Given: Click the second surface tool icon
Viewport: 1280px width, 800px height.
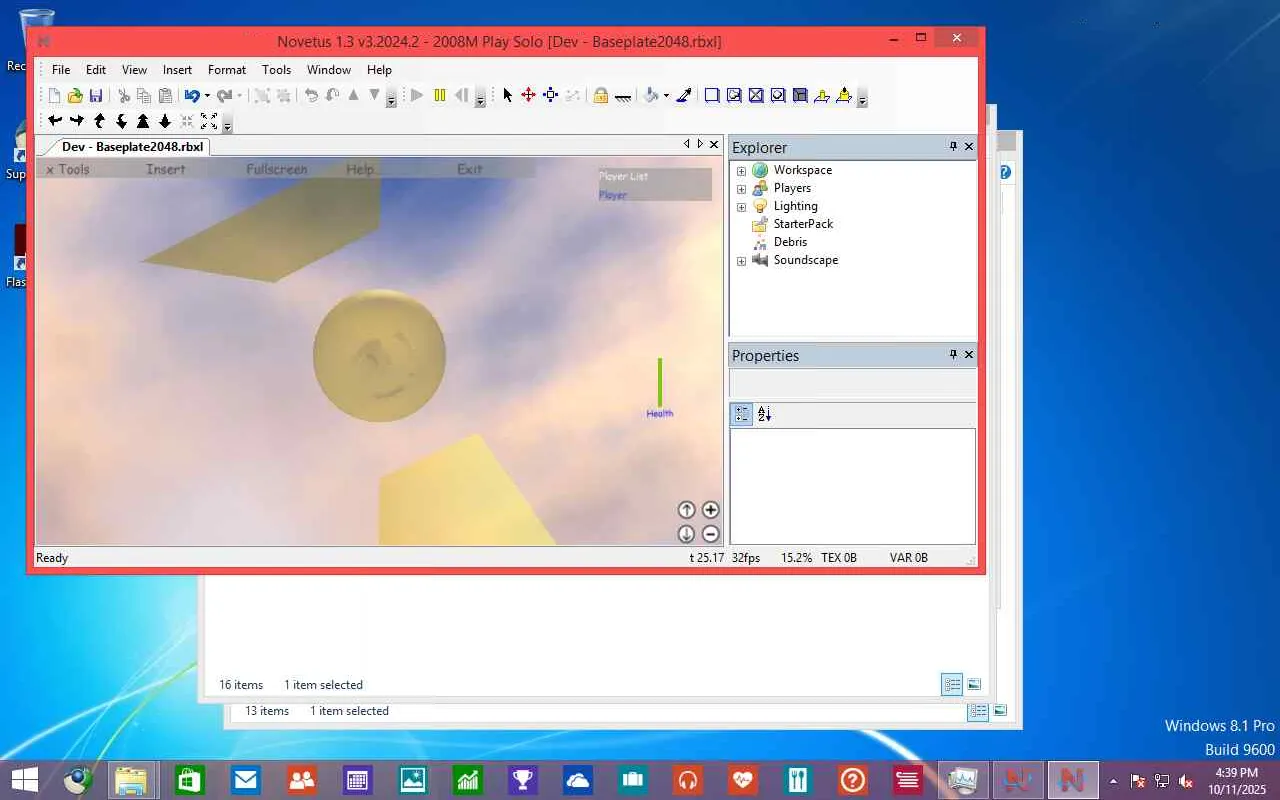Looking at the screenshot, I should (734, 96).
